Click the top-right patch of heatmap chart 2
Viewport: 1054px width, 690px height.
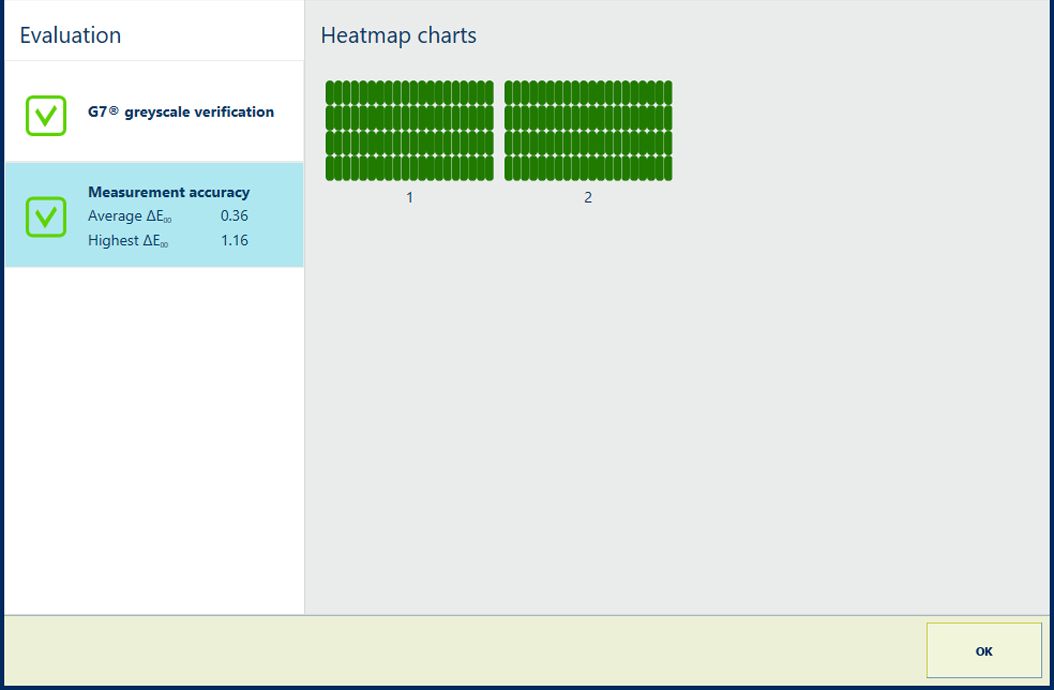pyautogui.click(x=667, y=93)
